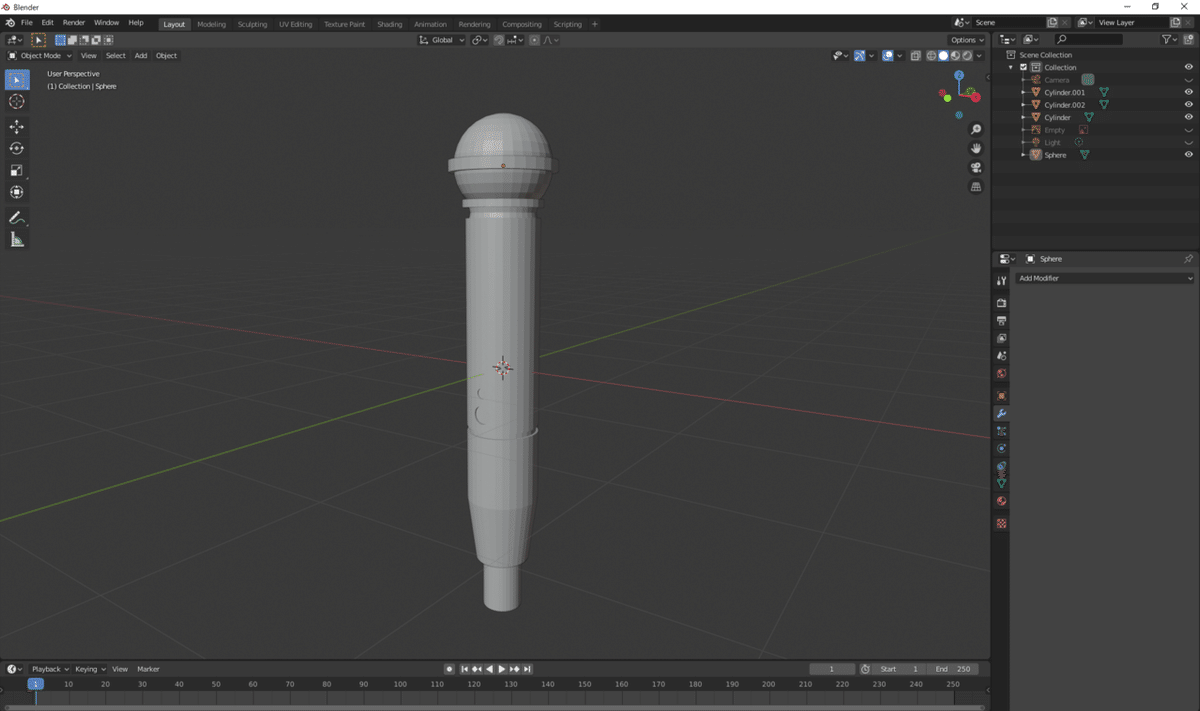Hide Cylinder.002 using its eye icon
This screenshot has width=1200, height=711.
1189,105
